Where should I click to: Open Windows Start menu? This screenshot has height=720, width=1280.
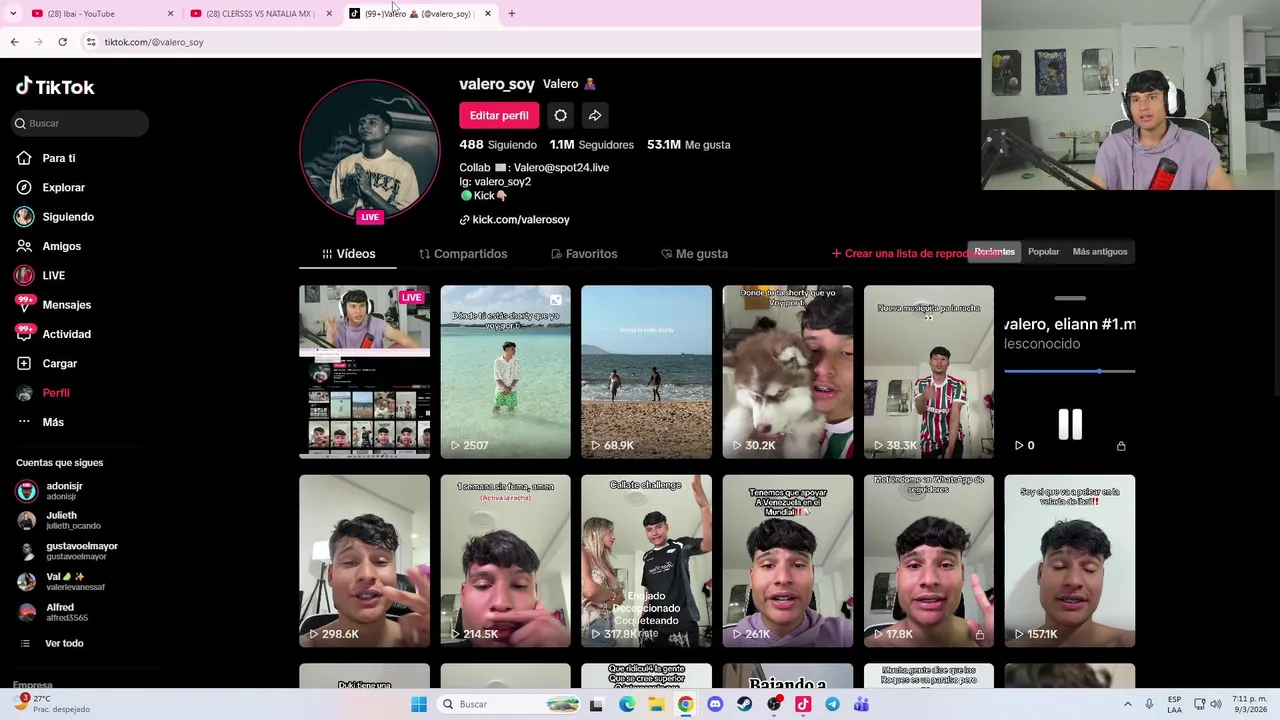(x=419, y=704)
